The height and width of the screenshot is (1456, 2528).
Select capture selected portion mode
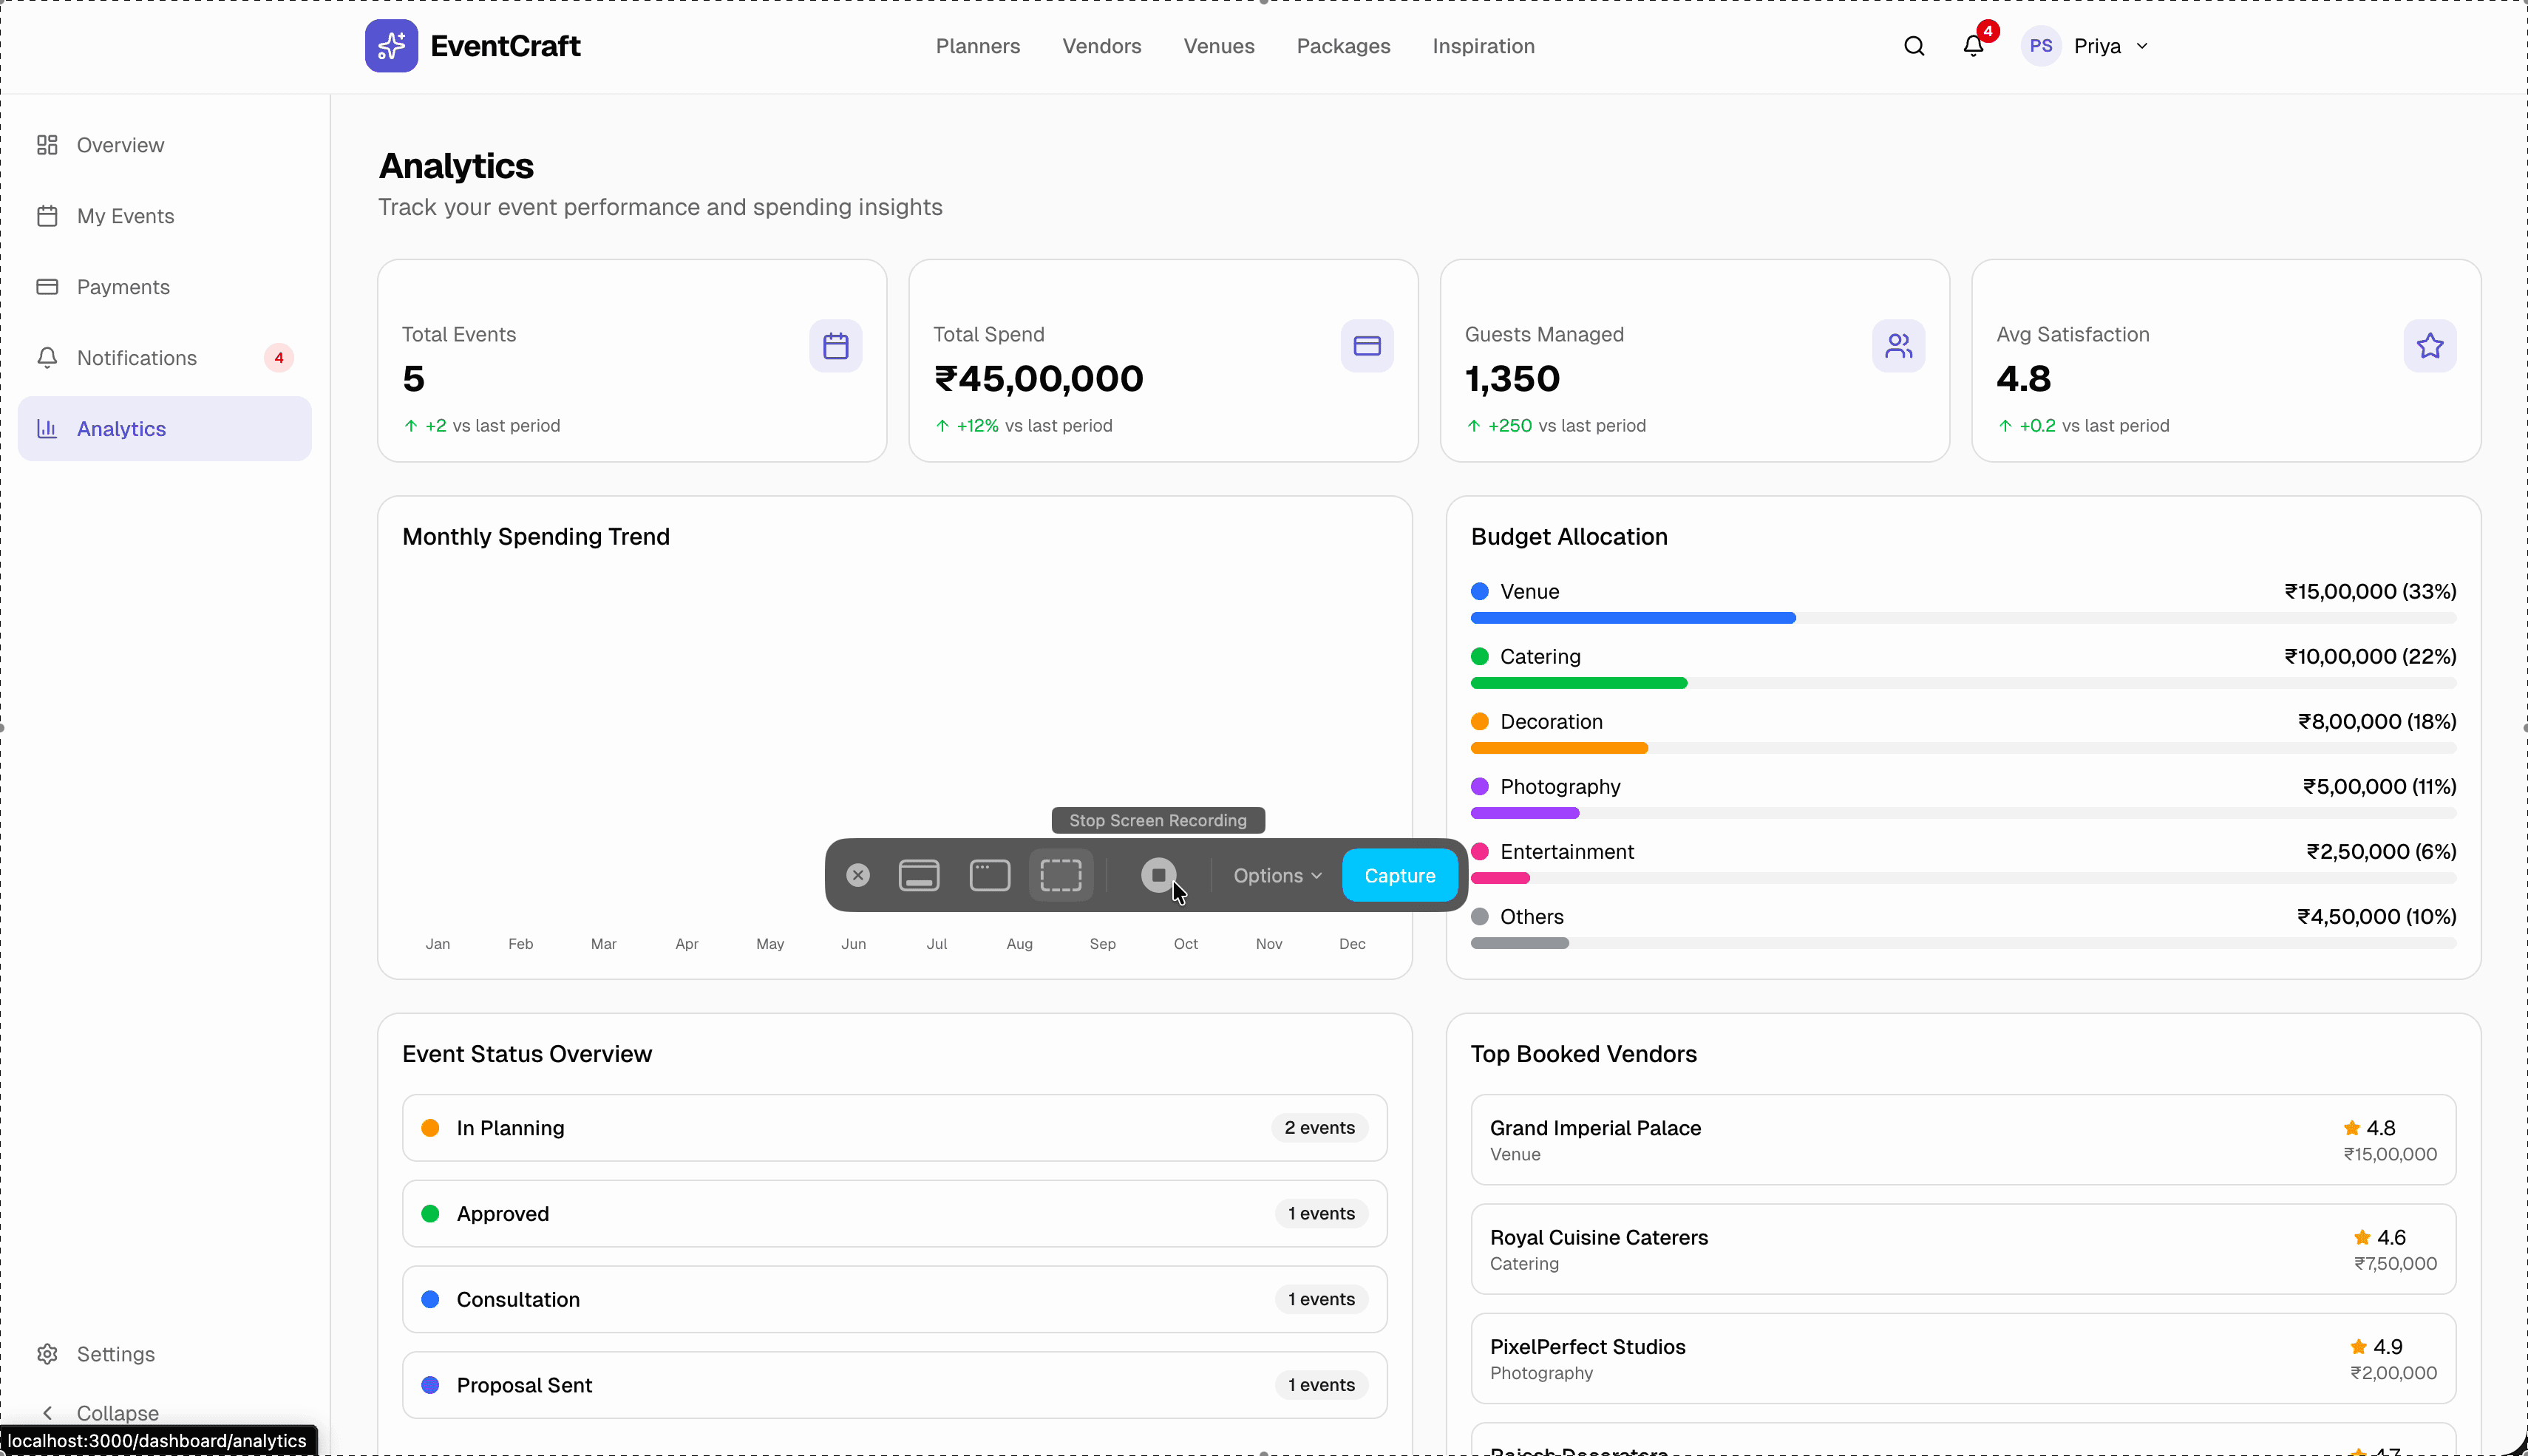[x=1061, y=874]
